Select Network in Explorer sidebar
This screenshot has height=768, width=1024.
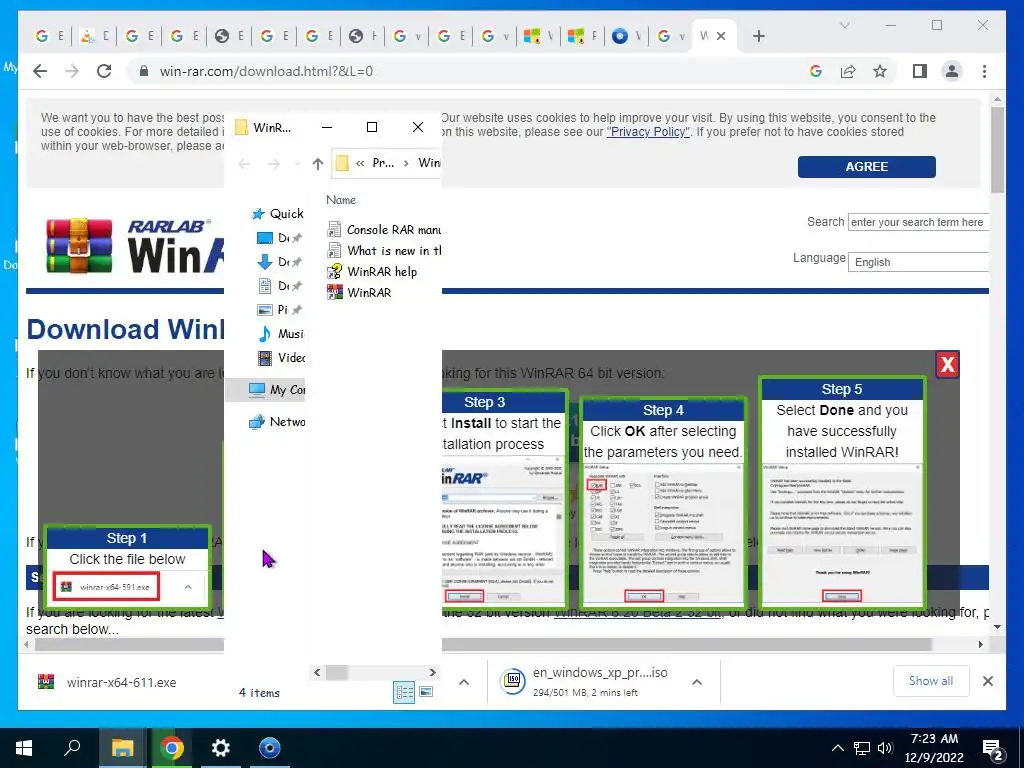tap(276, 422)
